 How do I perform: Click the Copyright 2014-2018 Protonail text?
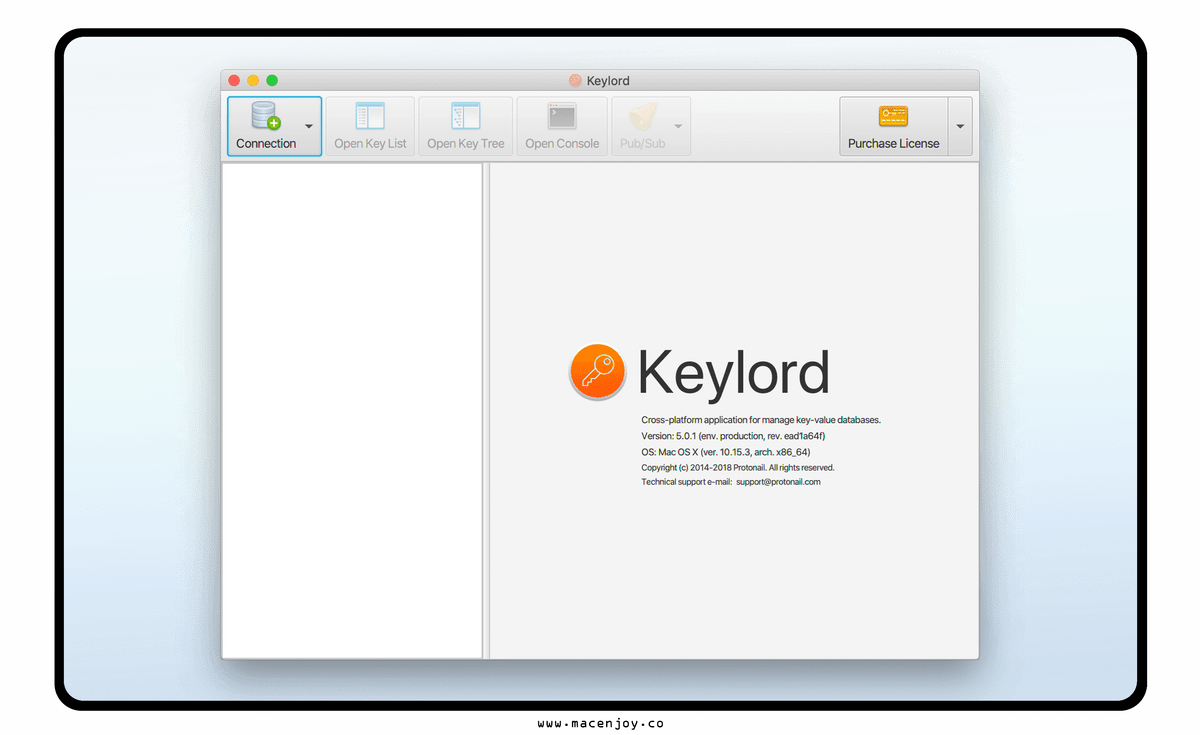tap(737, 467)
